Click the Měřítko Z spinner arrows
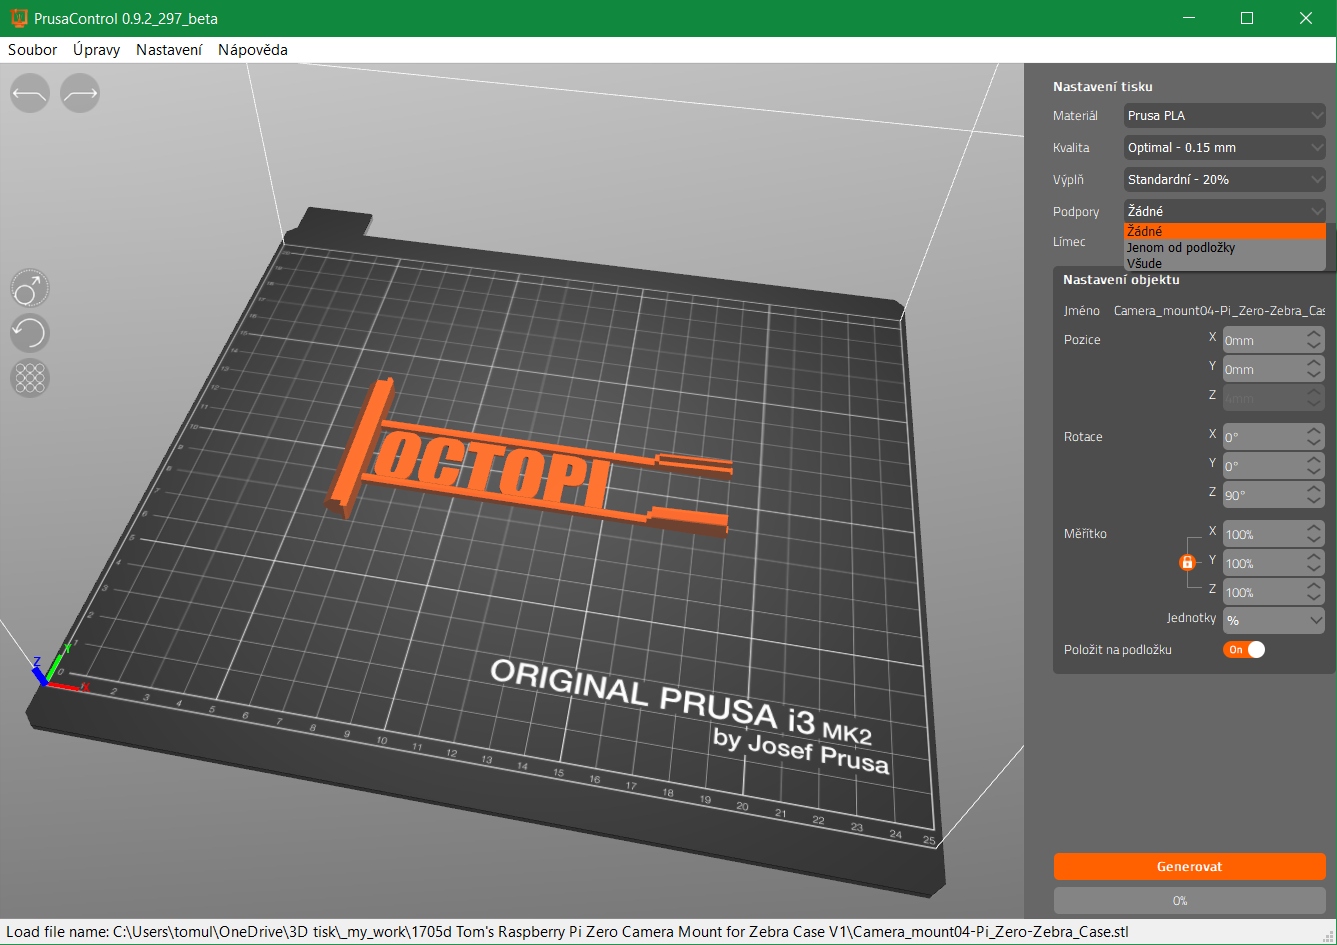 pos(1315,593)
